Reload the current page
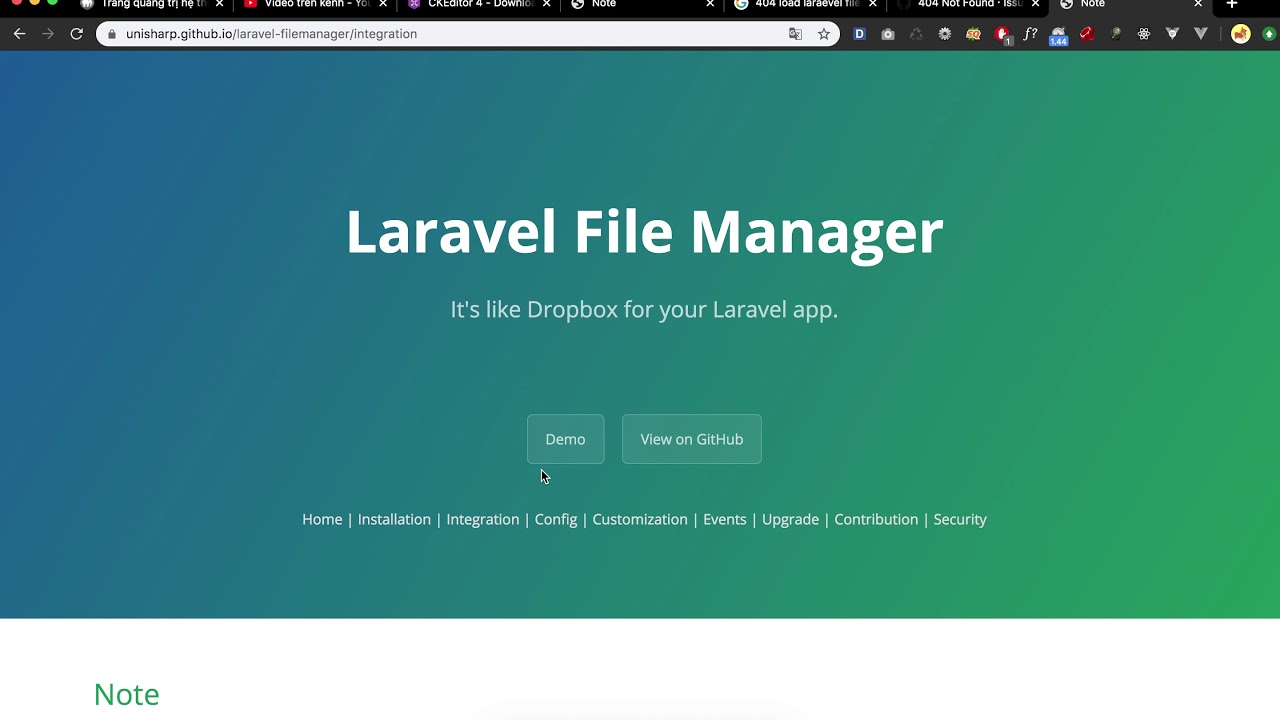This screenshot has height=720, width=1280. point(76,34)
